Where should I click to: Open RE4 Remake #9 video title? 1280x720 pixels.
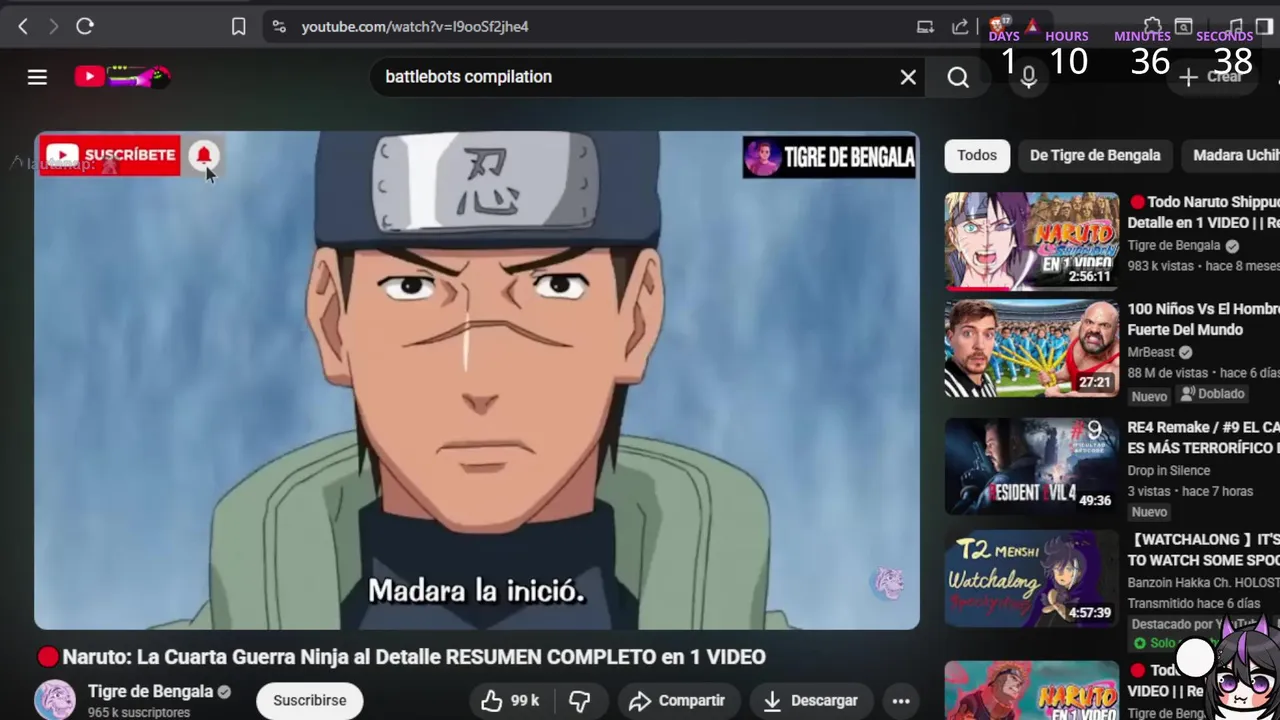[1204, 437]
